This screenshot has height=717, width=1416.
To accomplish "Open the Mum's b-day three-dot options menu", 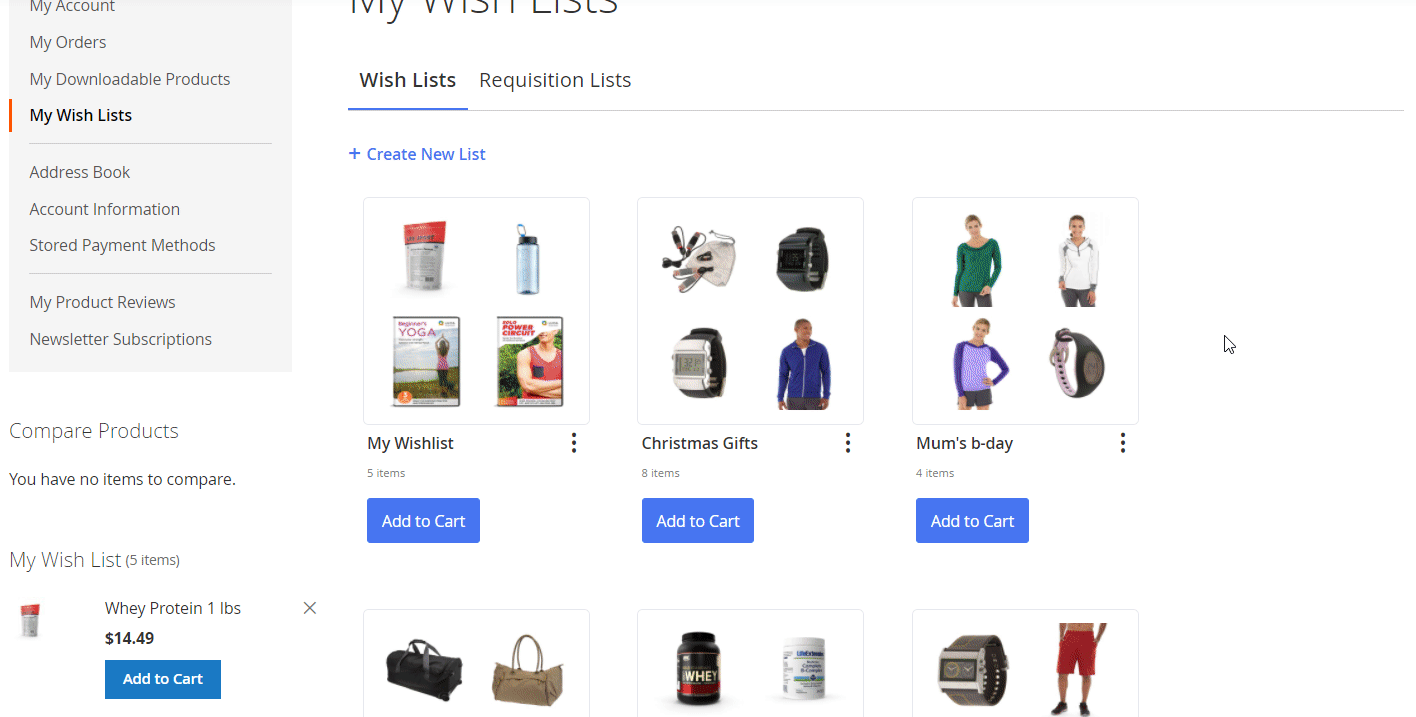I will [x=1123, y=443].
